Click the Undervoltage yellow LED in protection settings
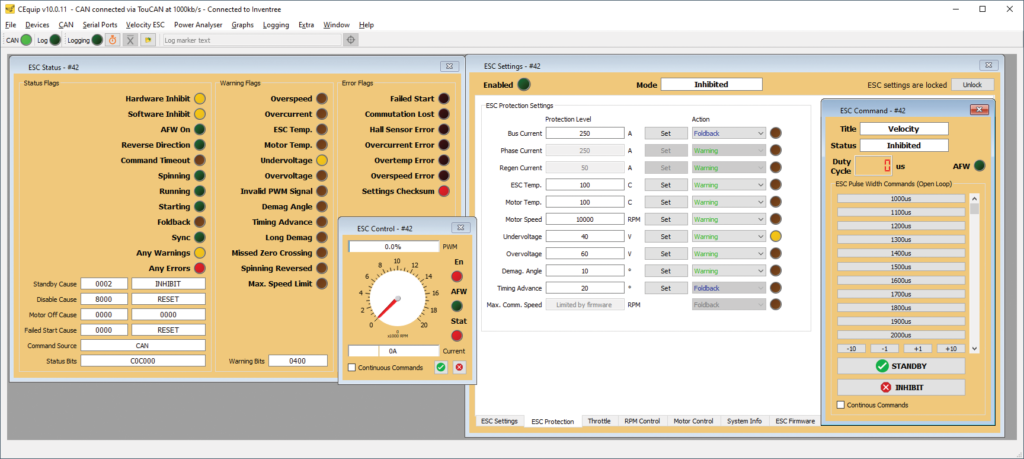The image size is (1024, 459). [x=776, y=236]
